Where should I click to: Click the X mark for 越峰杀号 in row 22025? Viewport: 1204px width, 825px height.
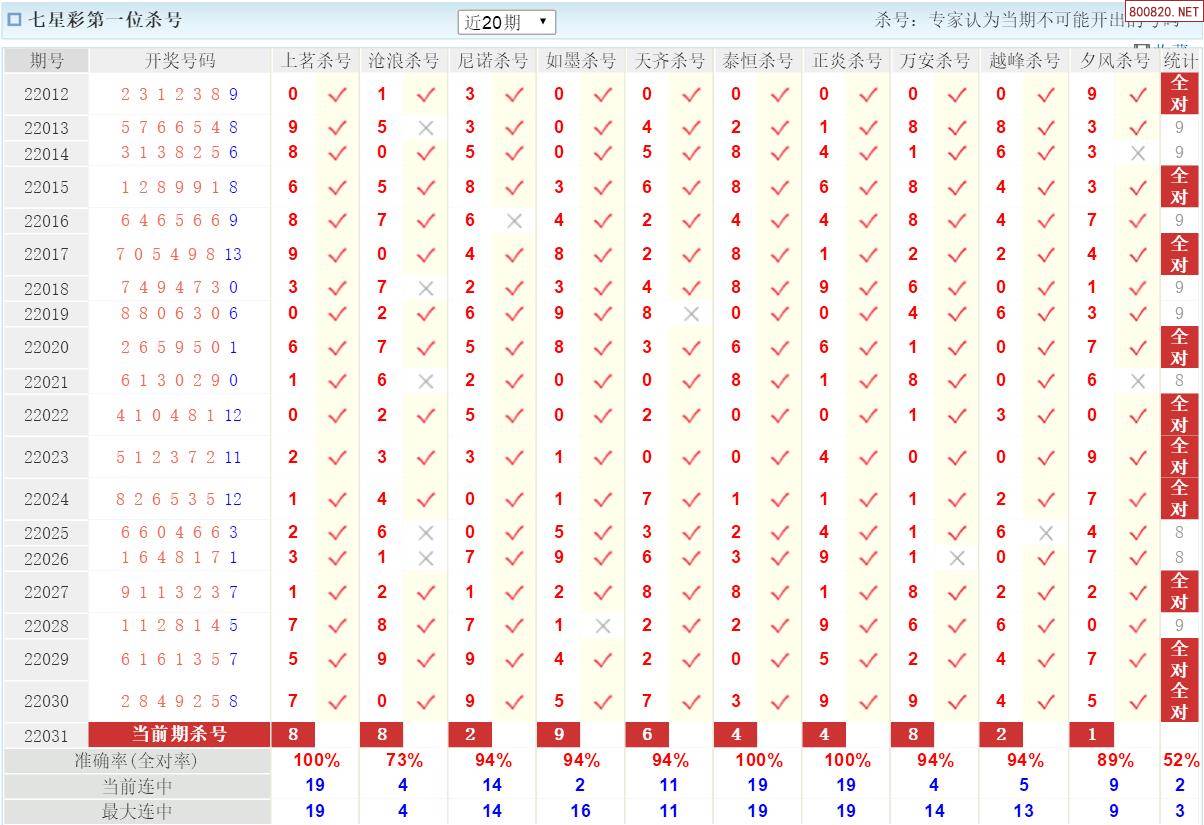click(x=1046, y=533)
